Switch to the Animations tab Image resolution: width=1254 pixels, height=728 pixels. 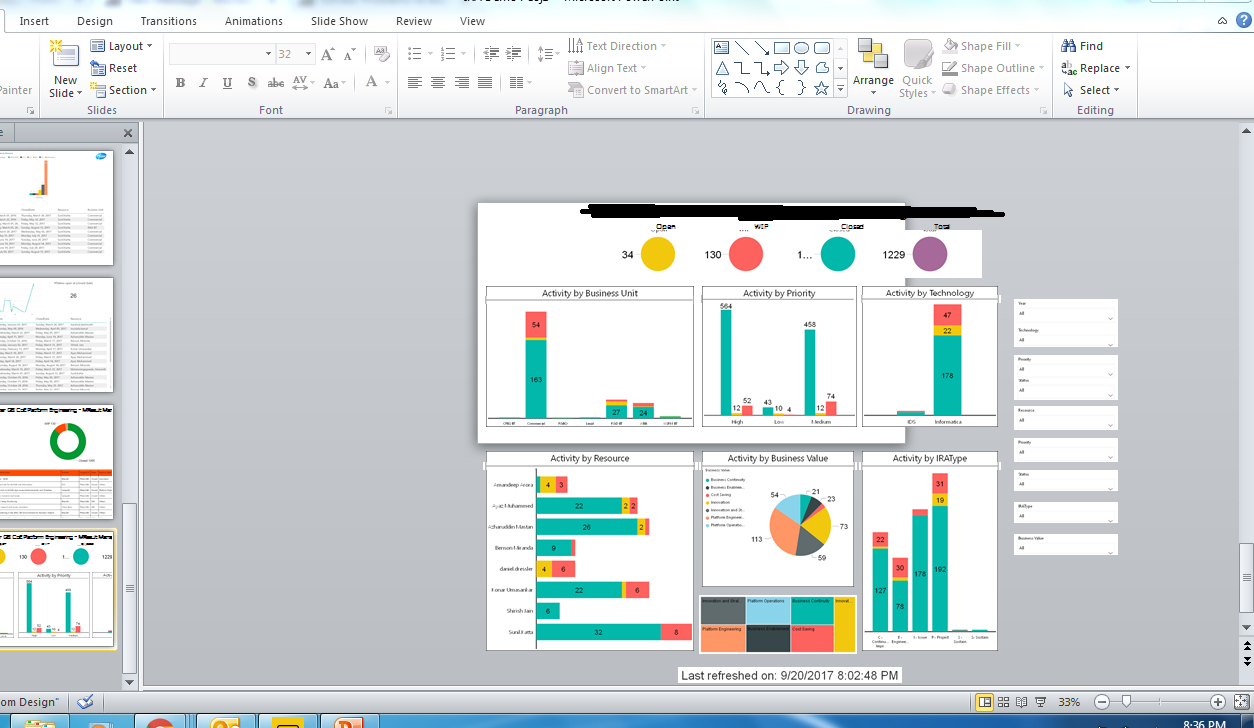point(254,21)
